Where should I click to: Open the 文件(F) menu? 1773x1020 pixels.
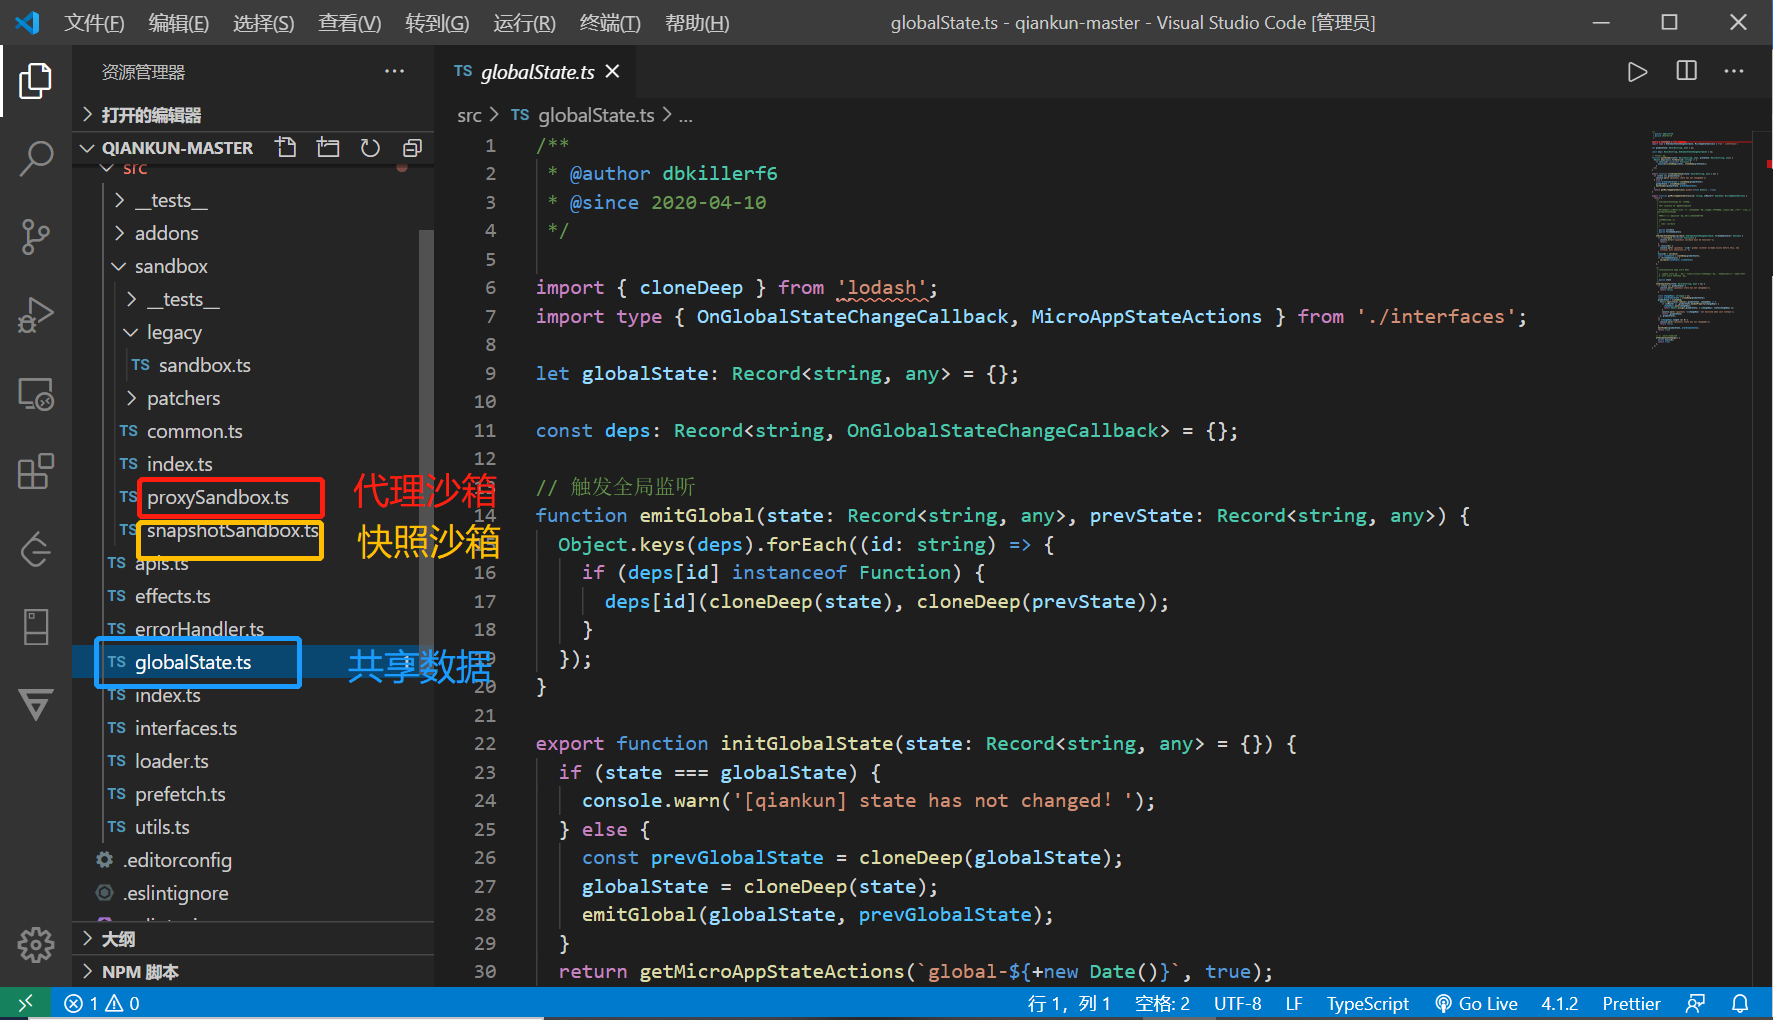pyautogui.click(x=94, y=22)
